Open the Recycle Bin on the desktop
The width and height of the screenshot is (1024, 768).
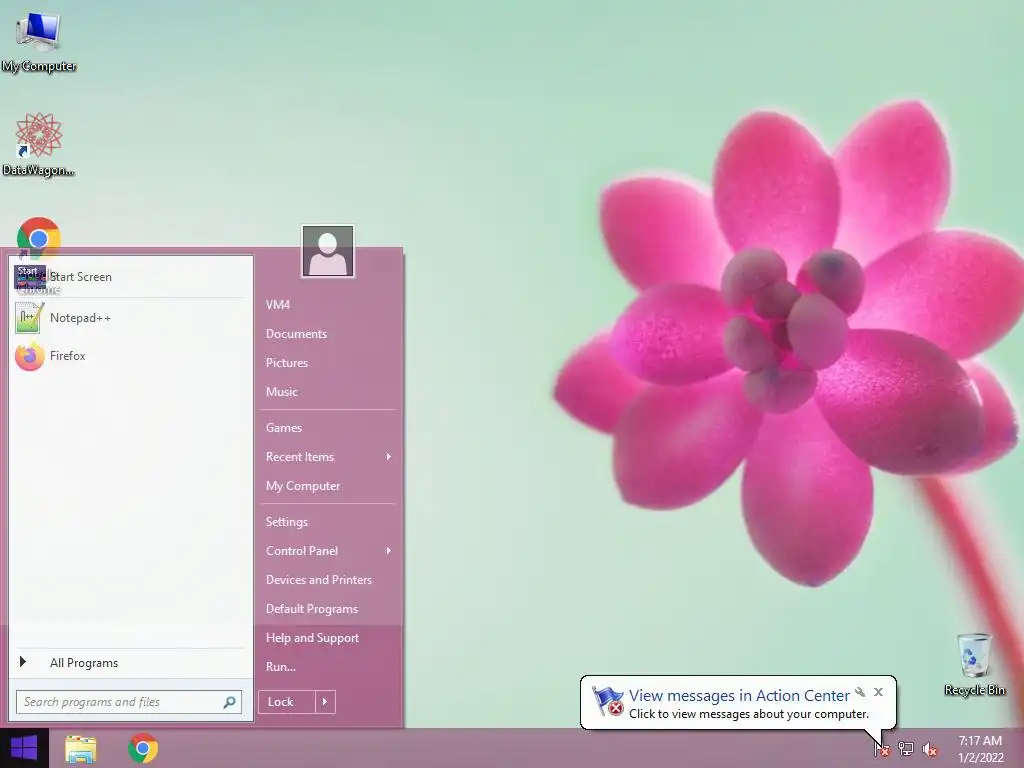[x=974, y=664]
